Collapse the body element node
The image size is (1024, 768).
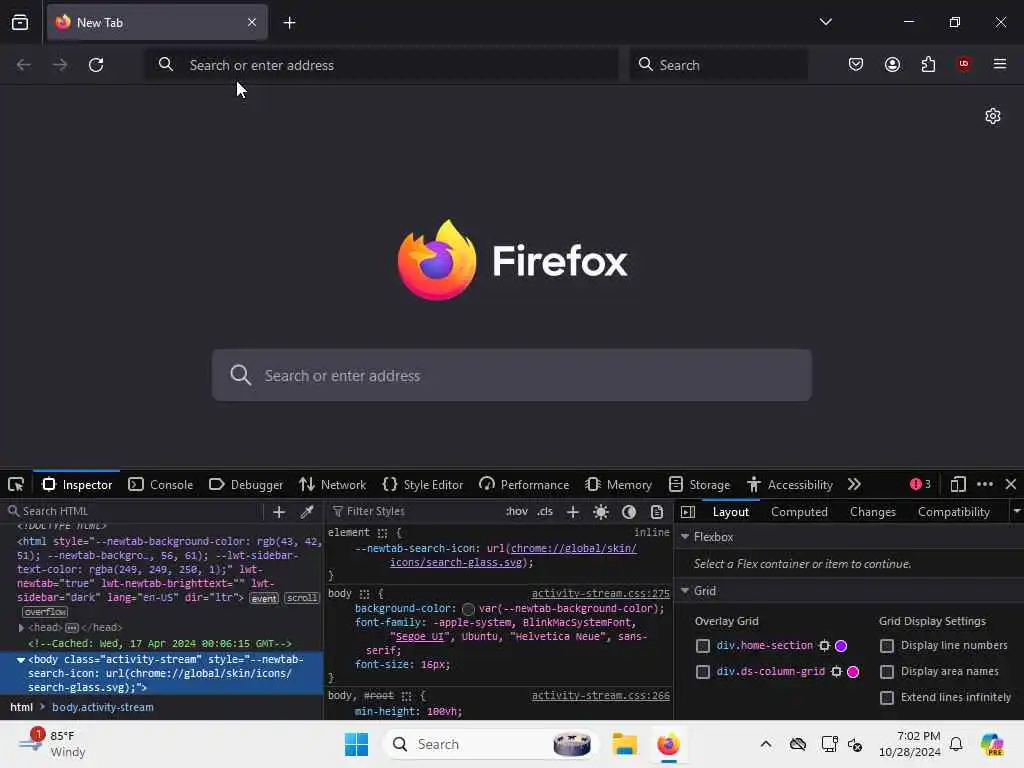pos(21,660)
